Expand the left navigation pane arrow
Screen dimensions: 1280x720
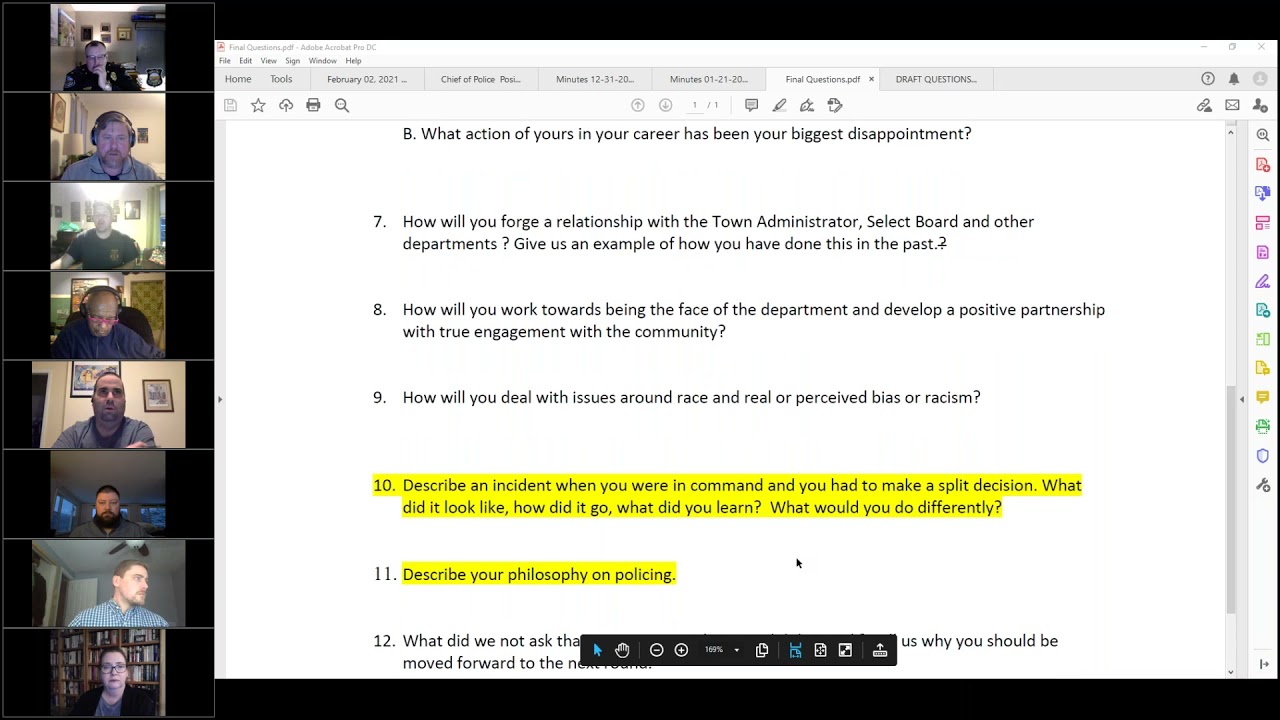(x=220, y=399)
